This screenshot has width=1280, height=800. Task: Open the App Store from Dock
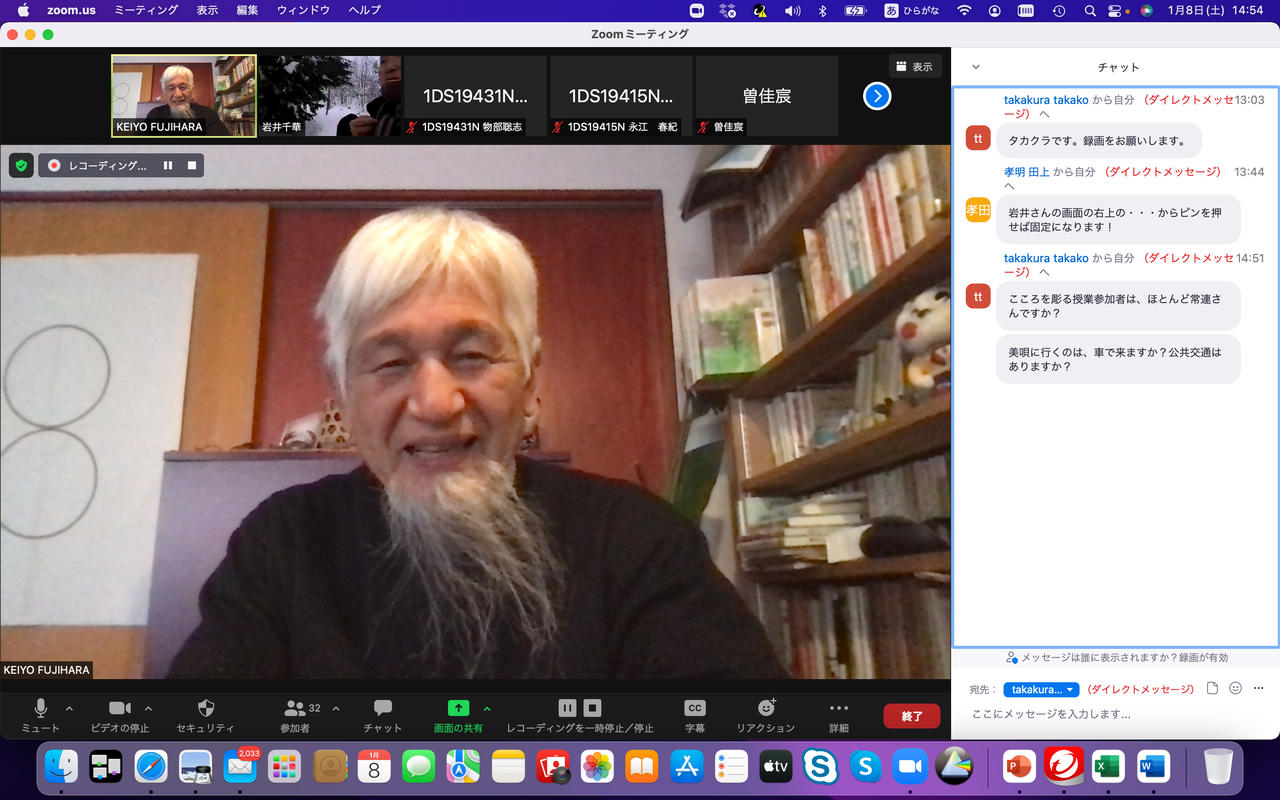click(686, 767)
